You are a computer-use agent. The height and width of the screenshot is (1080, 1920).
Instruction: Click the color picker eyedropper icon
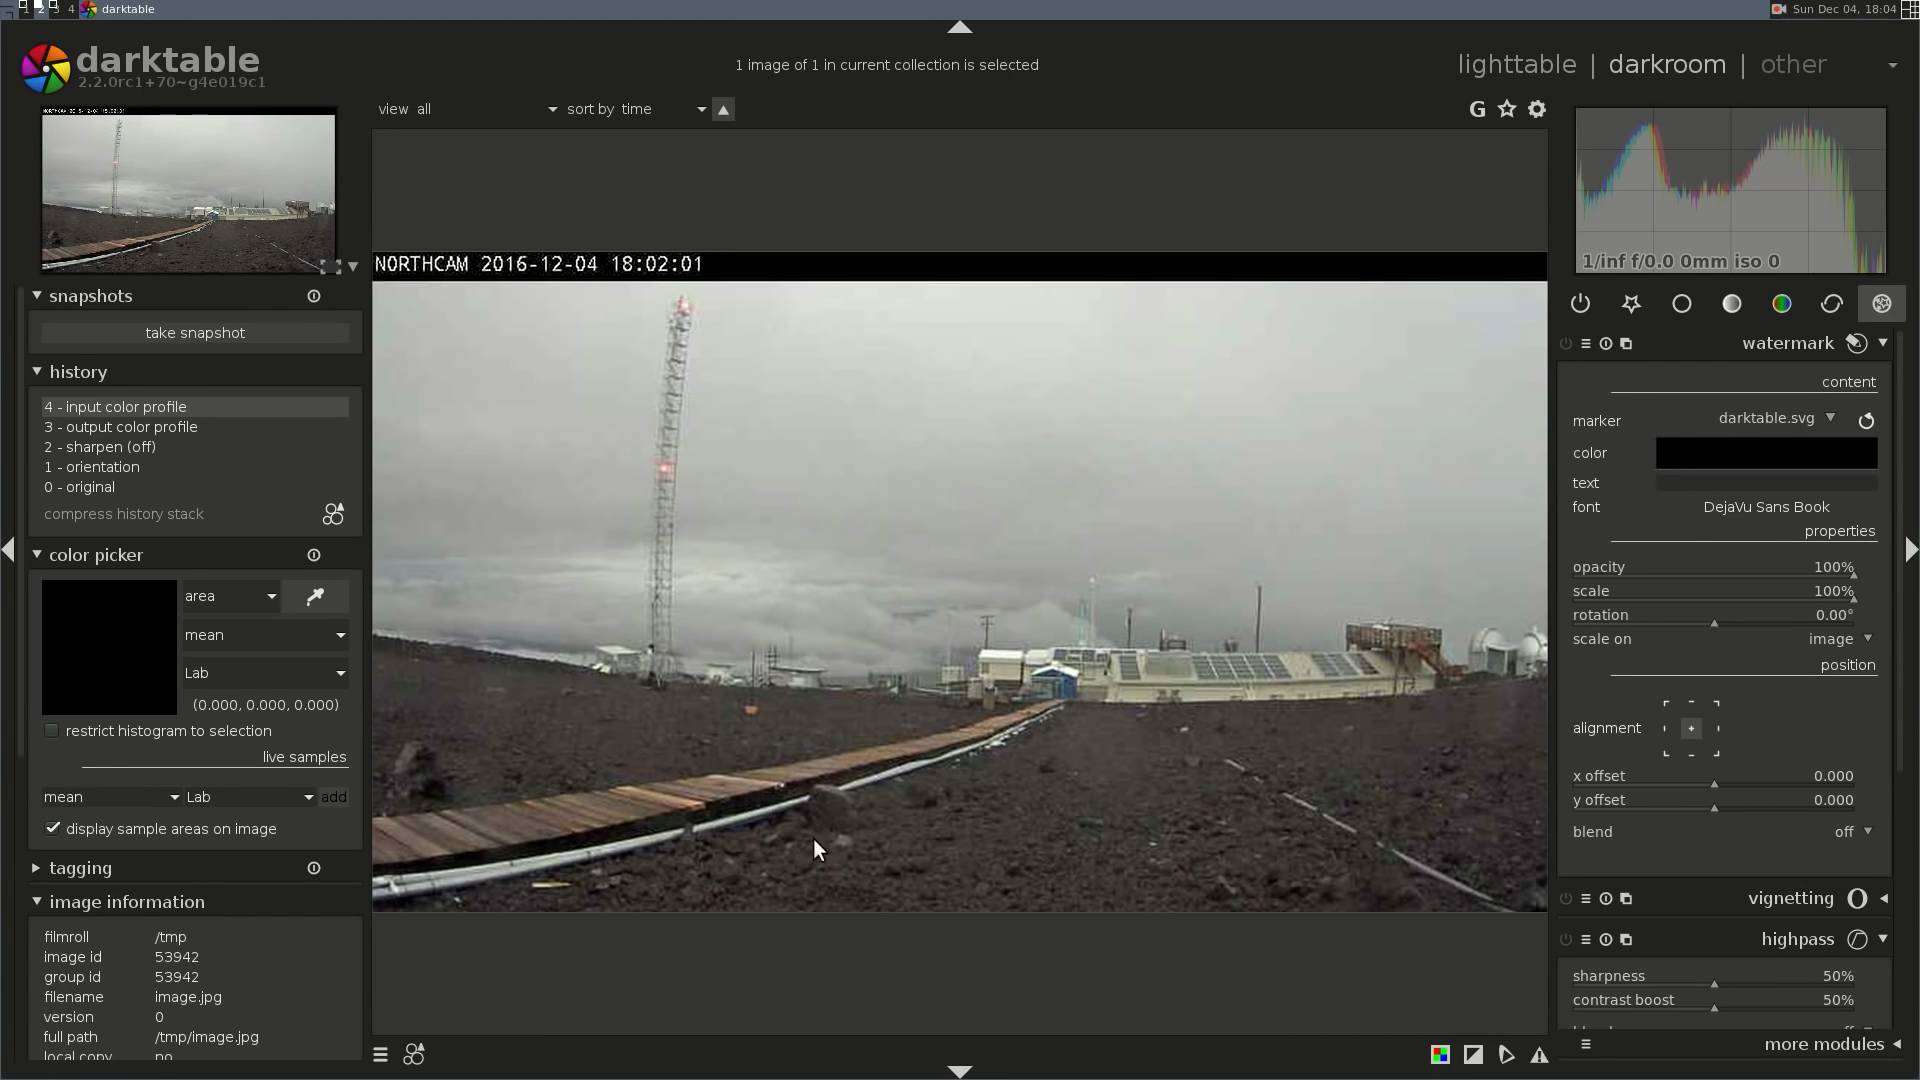(x=315, y=597)
